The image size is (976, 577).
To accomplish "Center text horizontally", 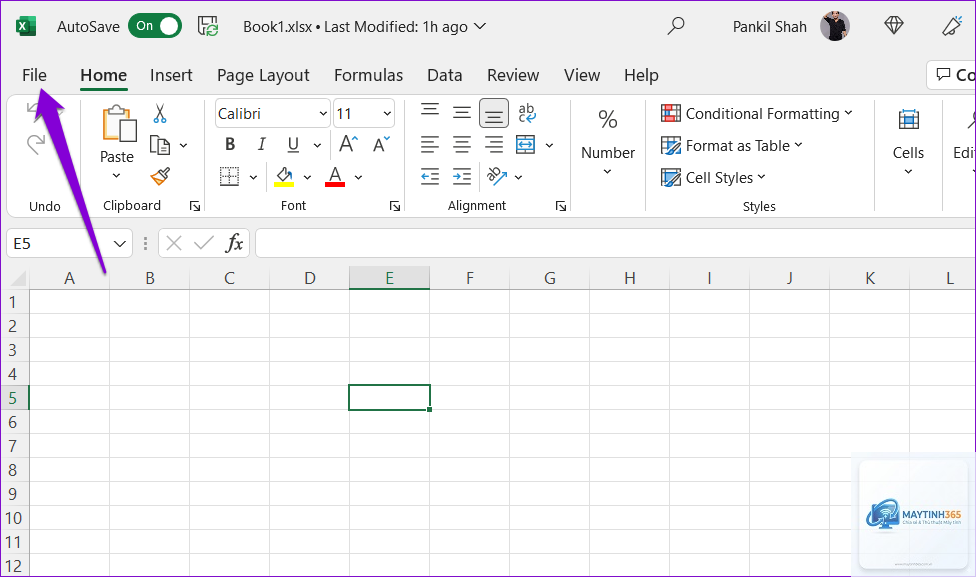I will click(x=462, y=144).
